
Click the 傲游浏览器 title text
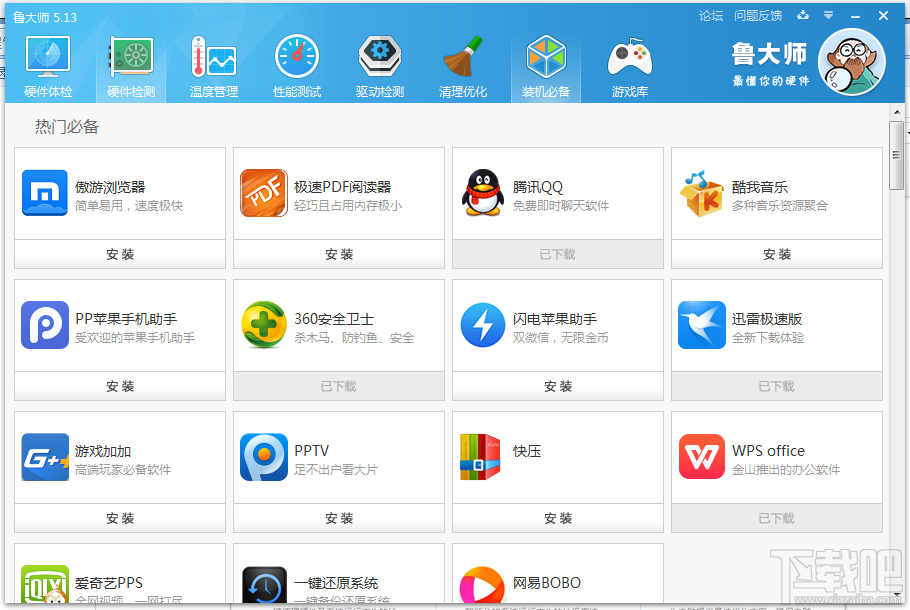(x=110, y=187)
